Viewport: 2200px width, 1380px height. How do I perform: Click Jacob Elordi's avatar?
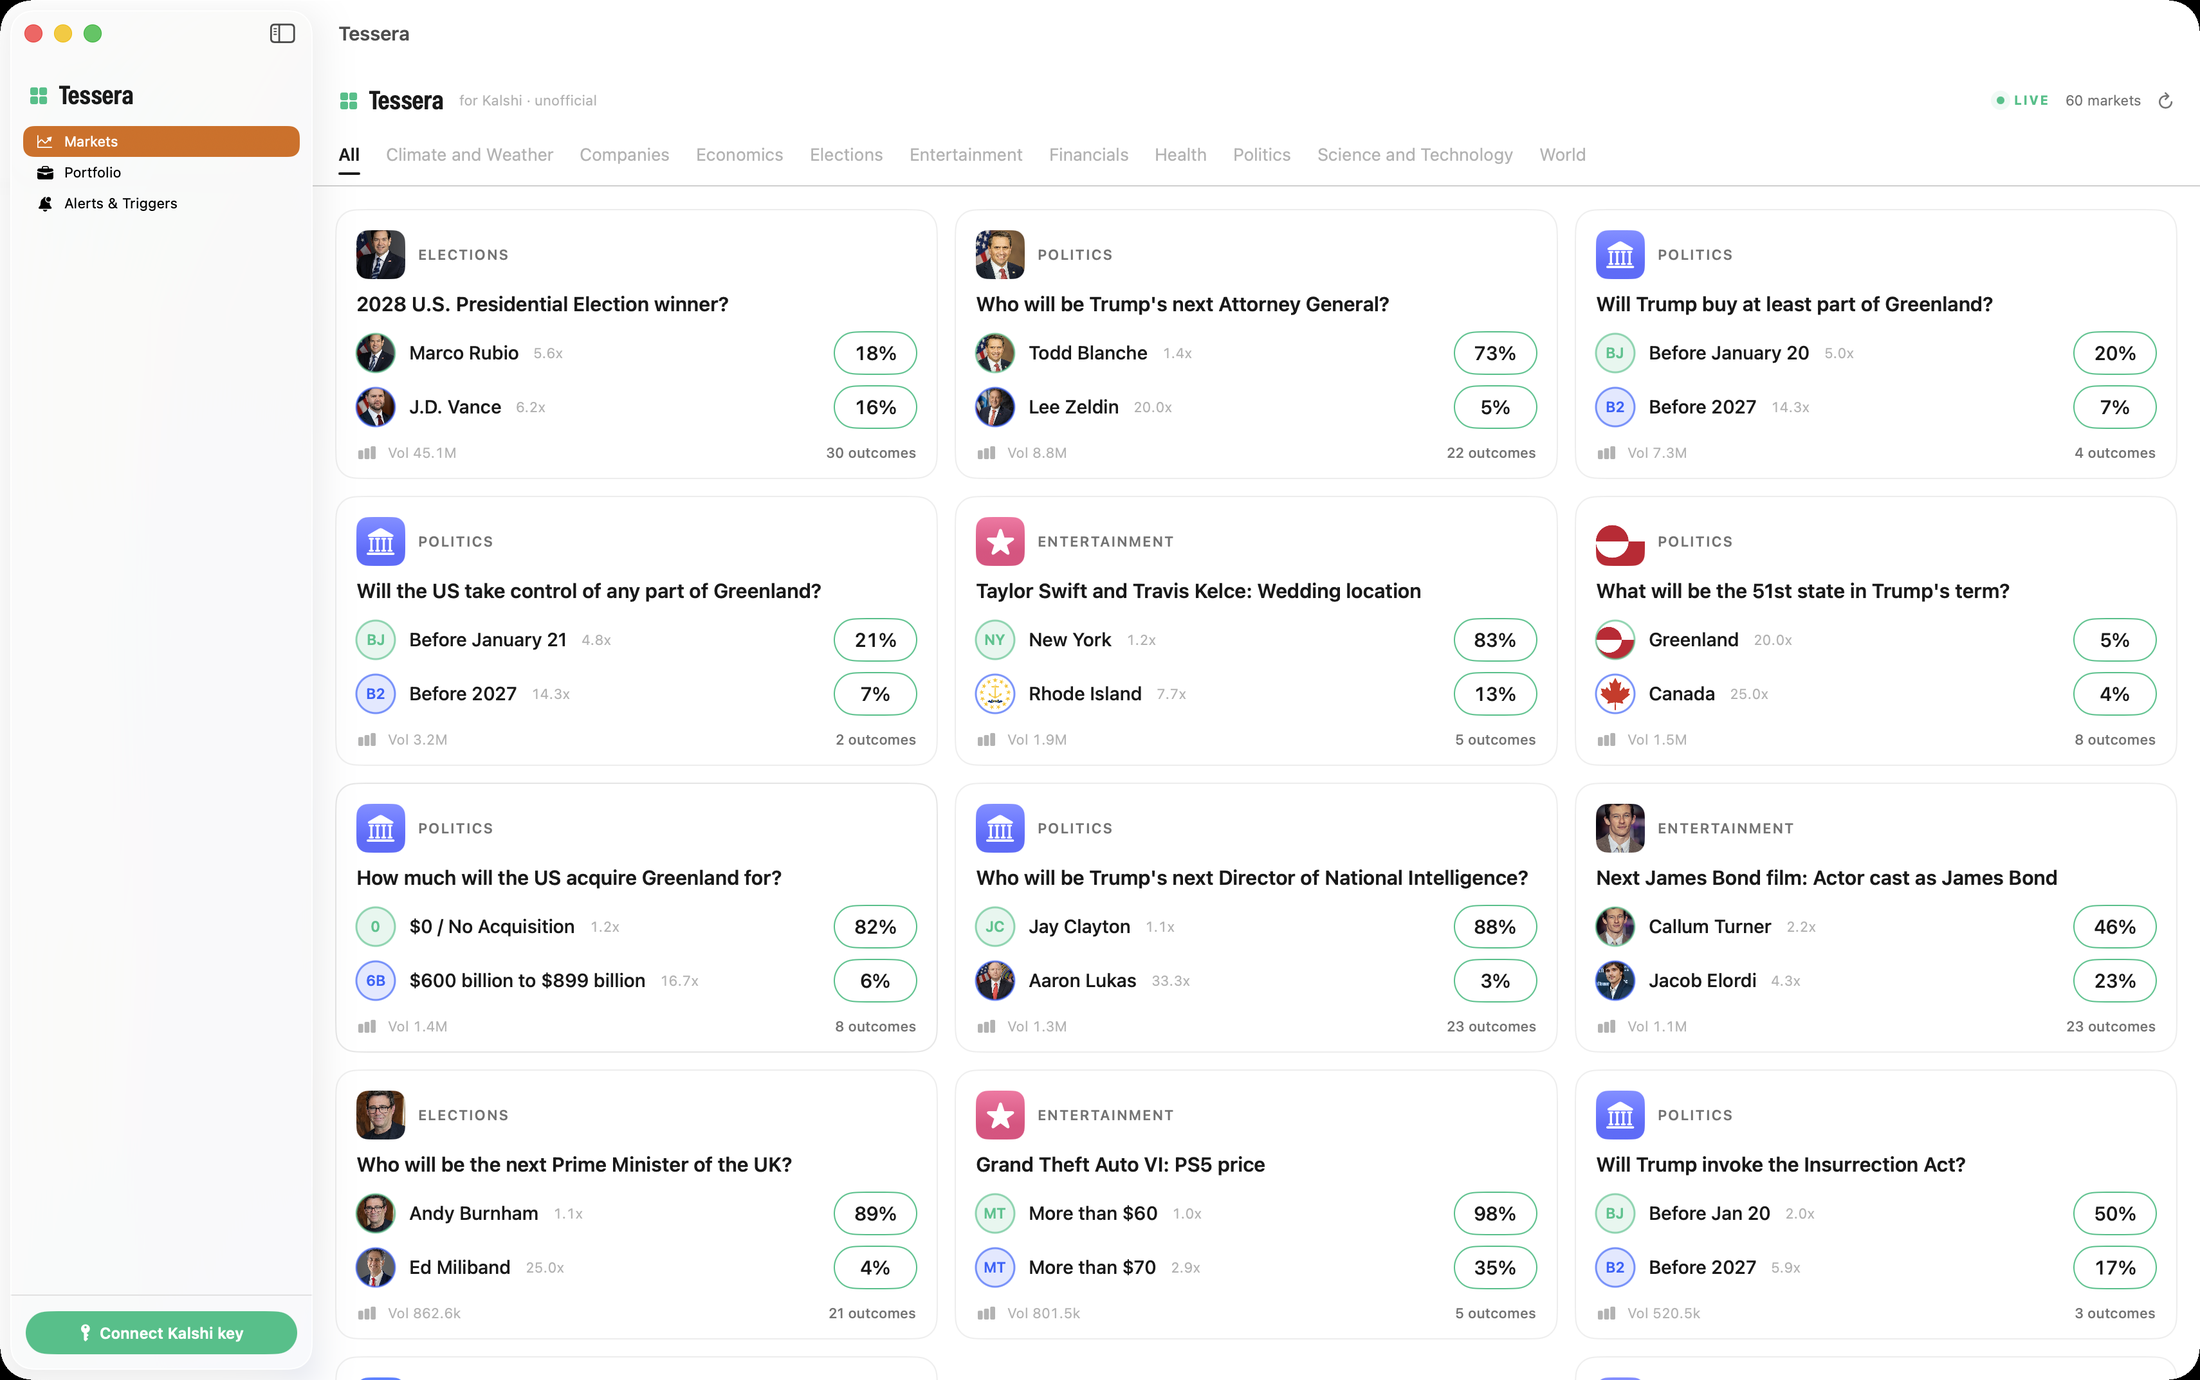pyautogui.click(x=1615, y=981)
